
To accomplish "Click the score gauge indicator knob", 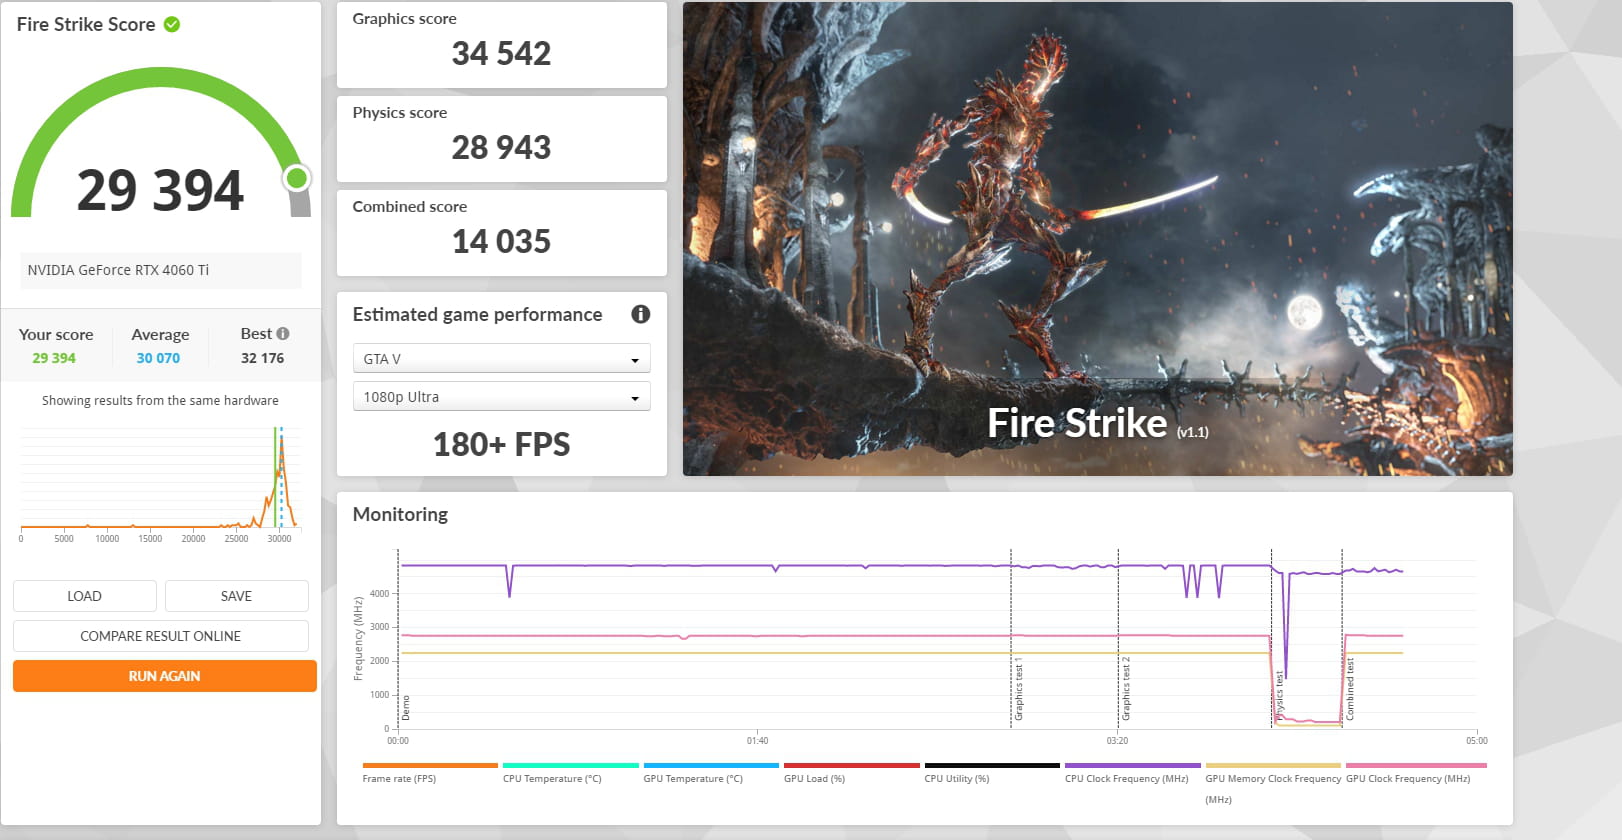I will point(296,179).
